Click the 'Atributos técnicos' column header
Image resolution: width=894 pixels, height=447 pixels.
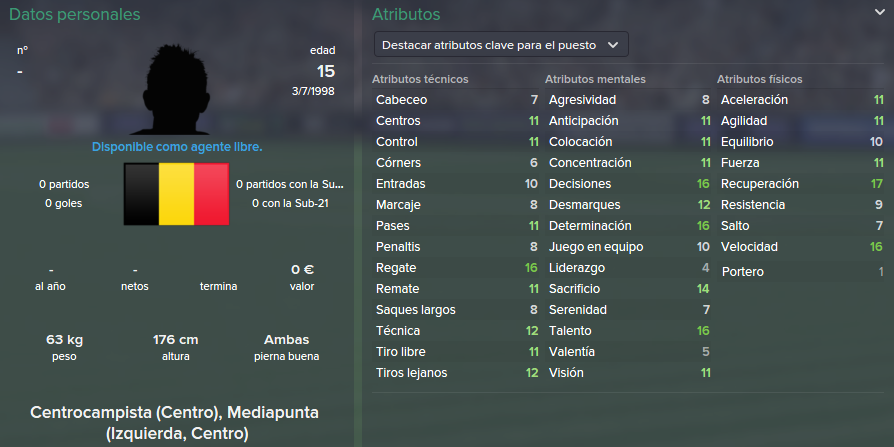pos(420,79)
